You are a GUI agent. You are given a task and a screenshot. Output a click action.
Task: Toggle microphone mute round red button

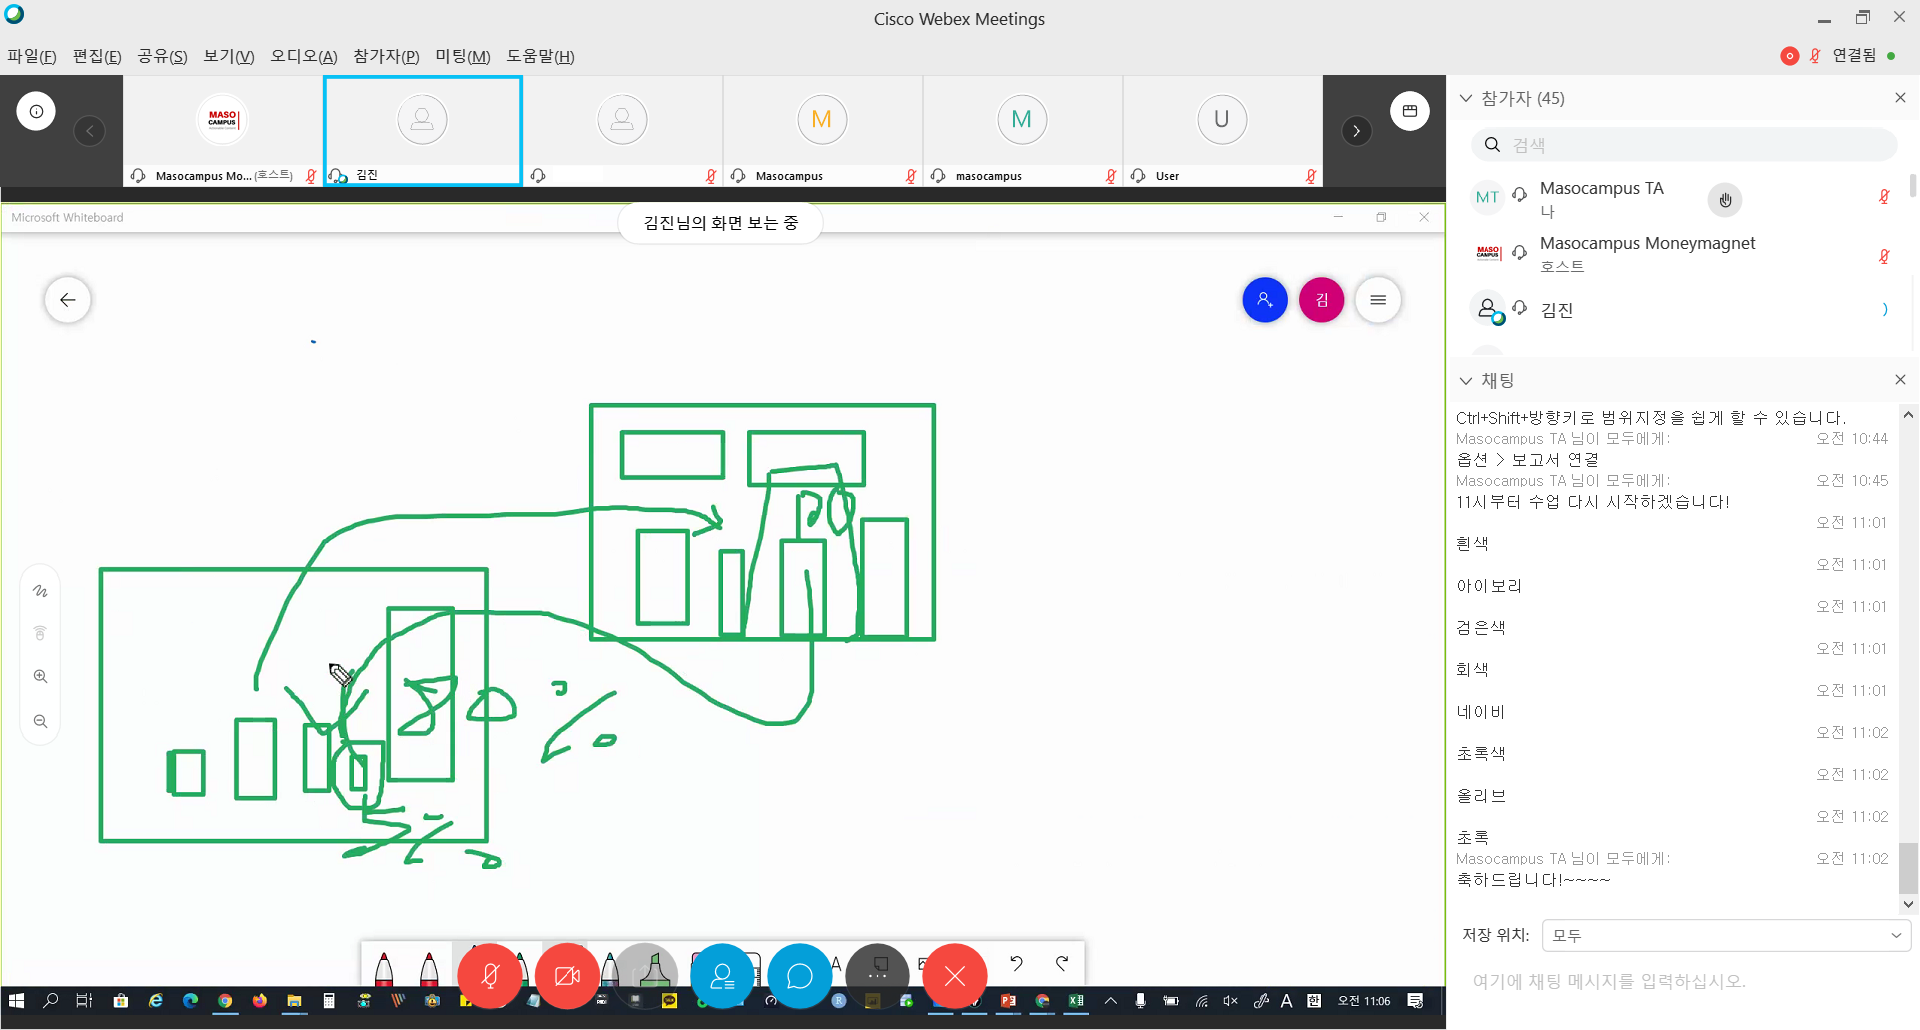pos(490,976)
